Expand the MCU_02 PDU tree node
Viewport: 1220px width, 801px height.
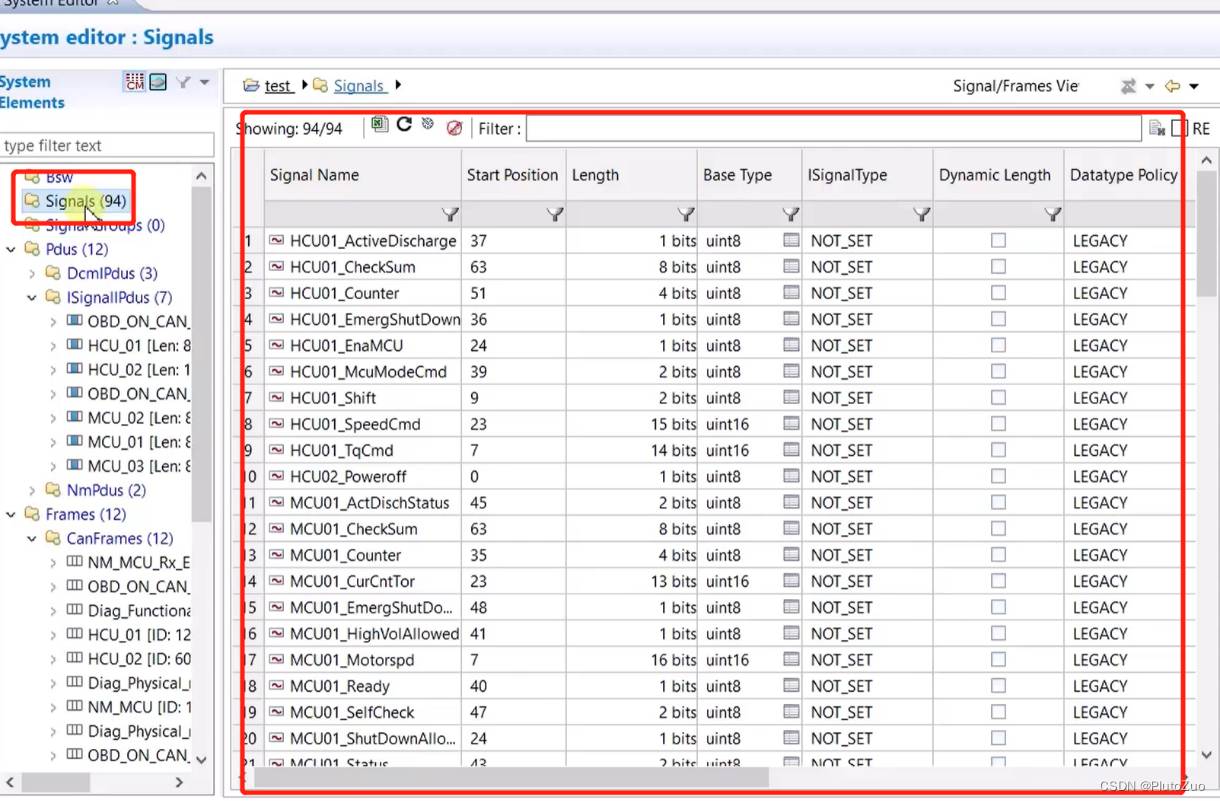(53, 418)
